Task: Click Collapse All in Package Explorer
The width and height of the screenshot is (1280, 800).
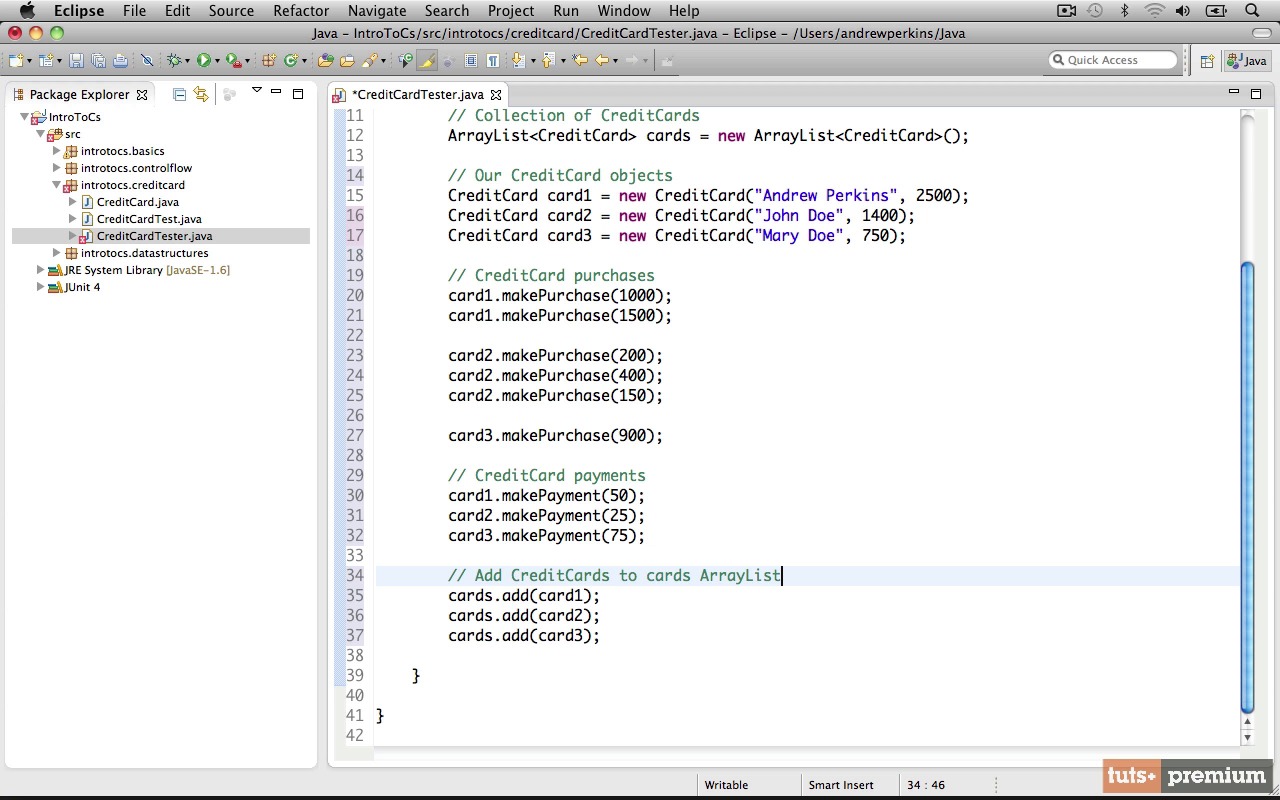Action: click(x=180, y=94)
